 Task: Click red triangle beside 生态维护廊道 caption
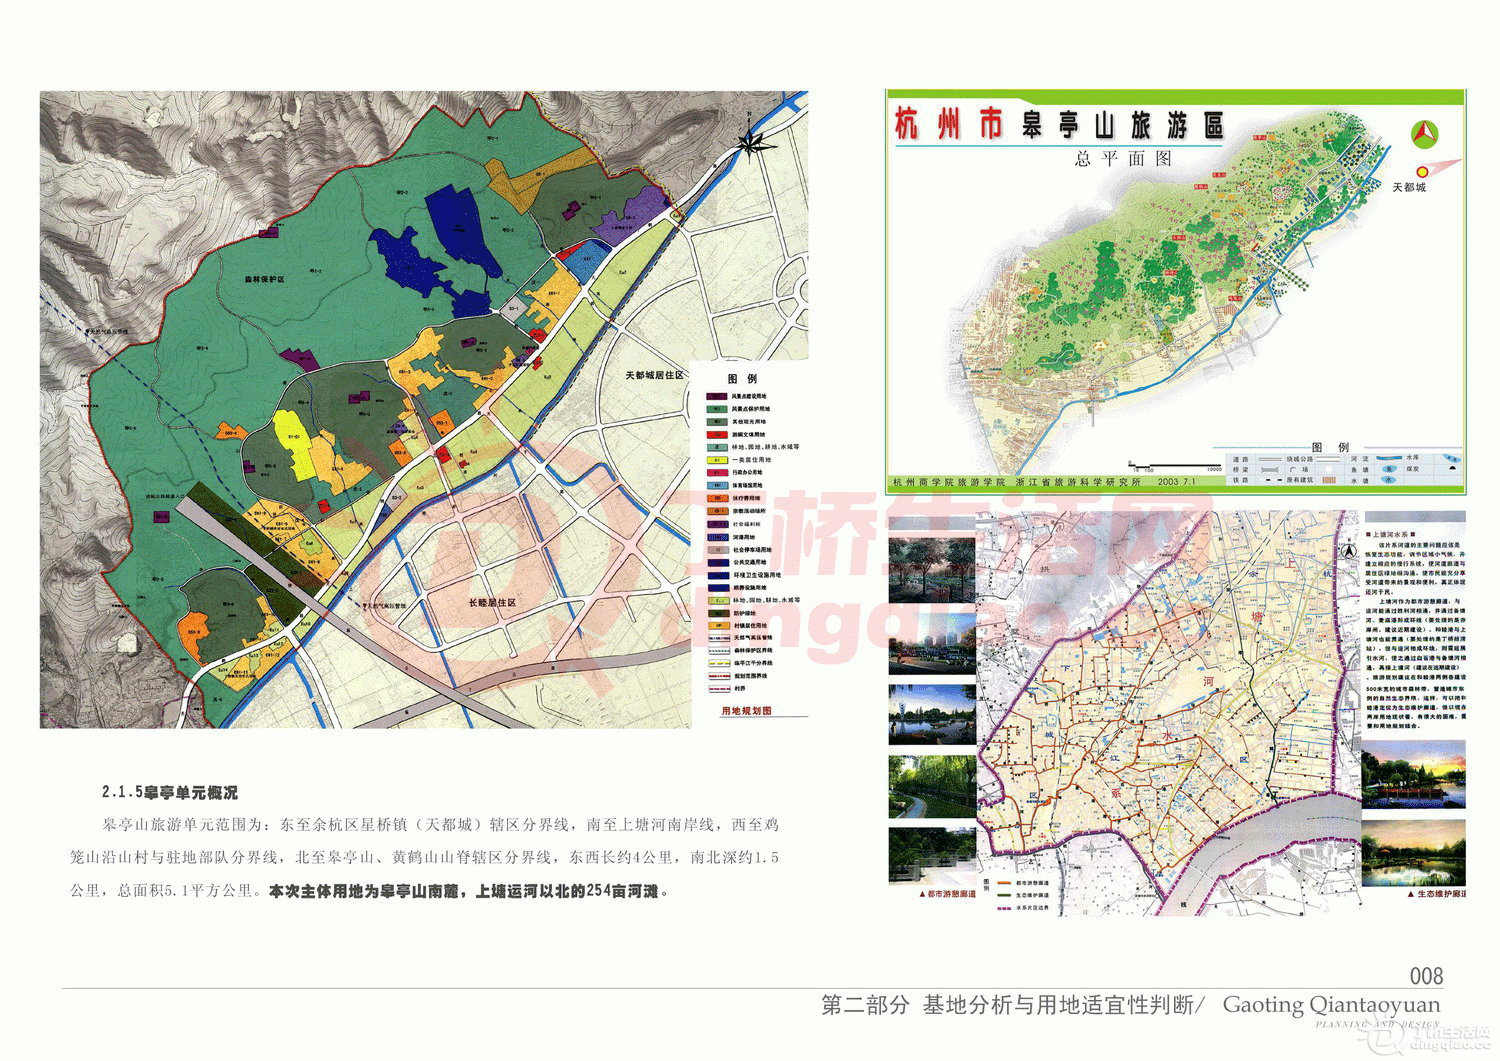click(1411, 894)
